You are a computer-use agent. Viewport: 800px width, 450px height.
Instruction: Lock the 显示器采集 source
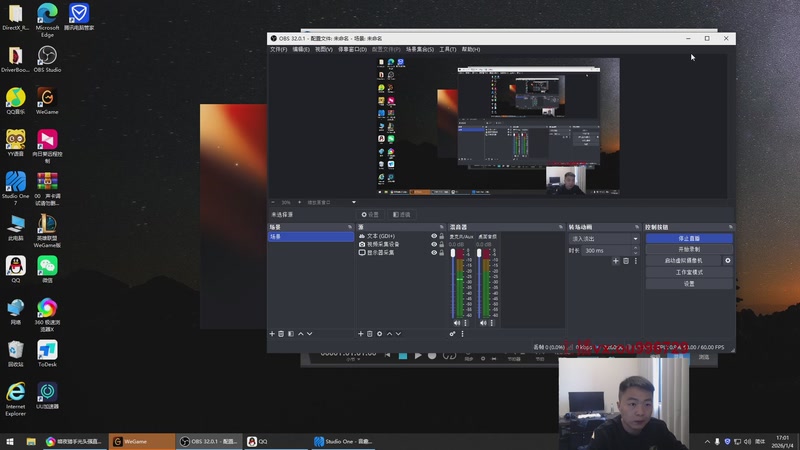point(442,253)
